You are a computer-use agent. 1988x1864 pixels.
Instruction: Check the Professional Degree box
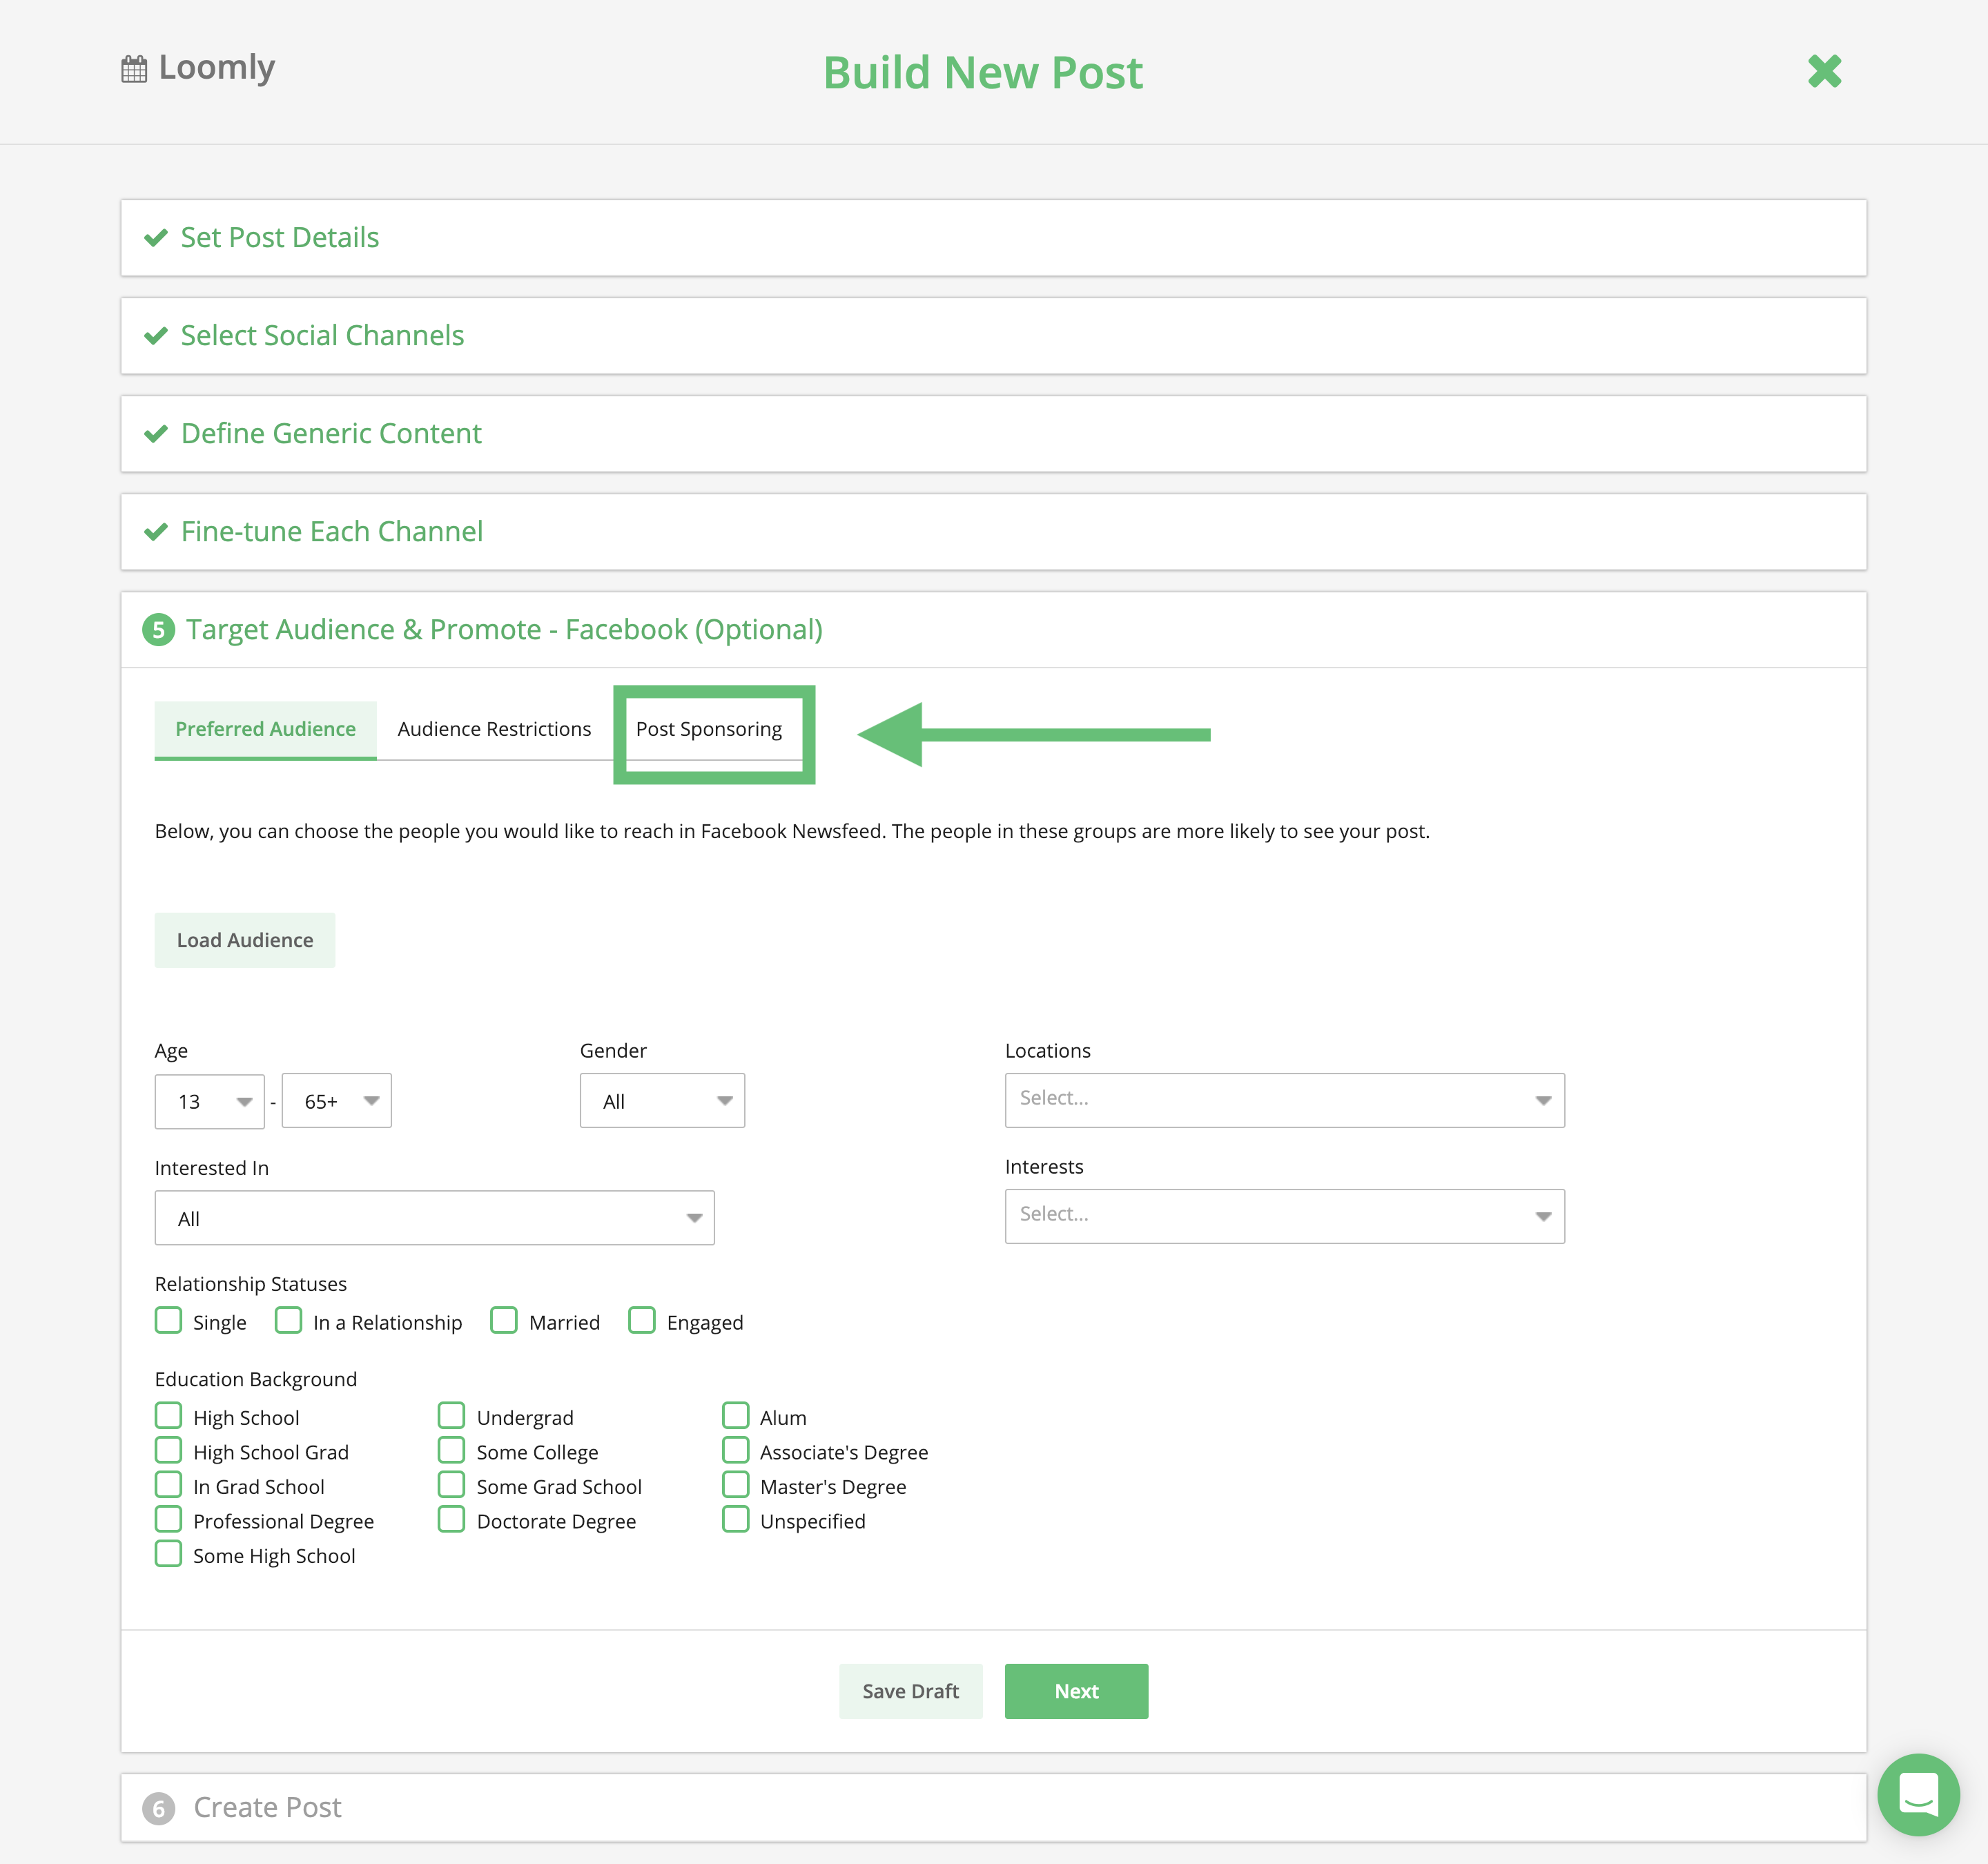(x=168, y=1519)
